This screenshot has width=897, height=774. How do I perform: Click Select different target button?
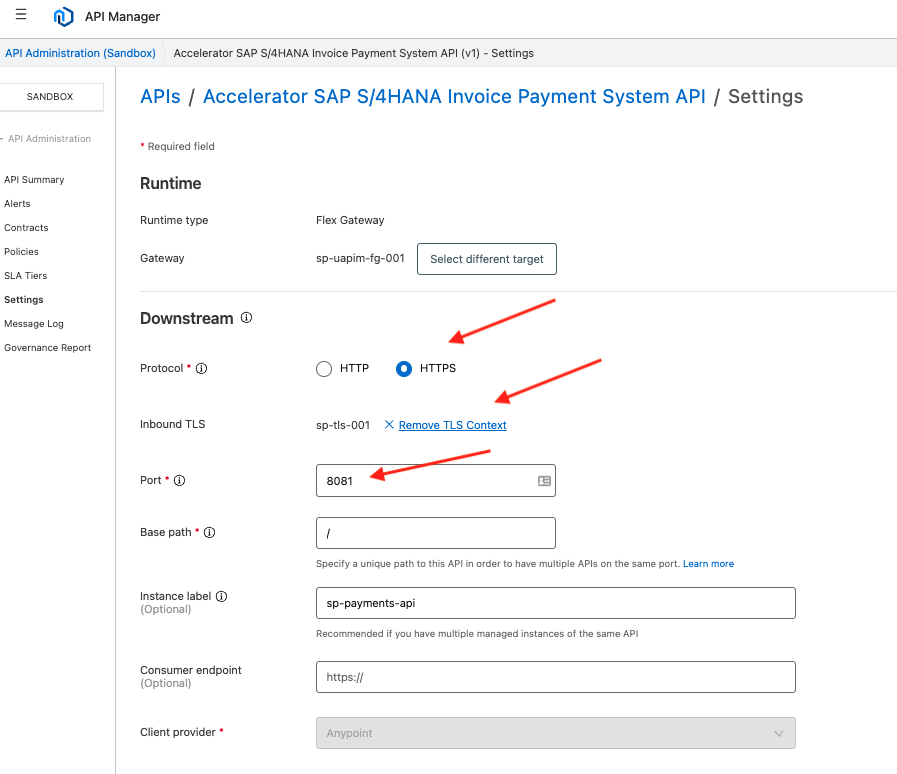pos(487,259)
